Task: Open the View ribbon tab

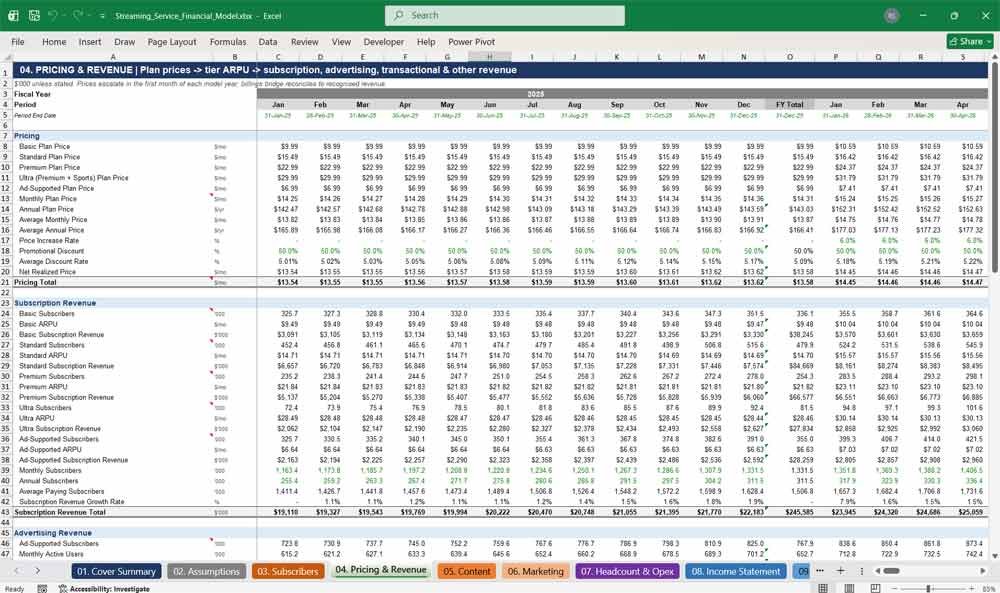Action: [x=341, y=41]
